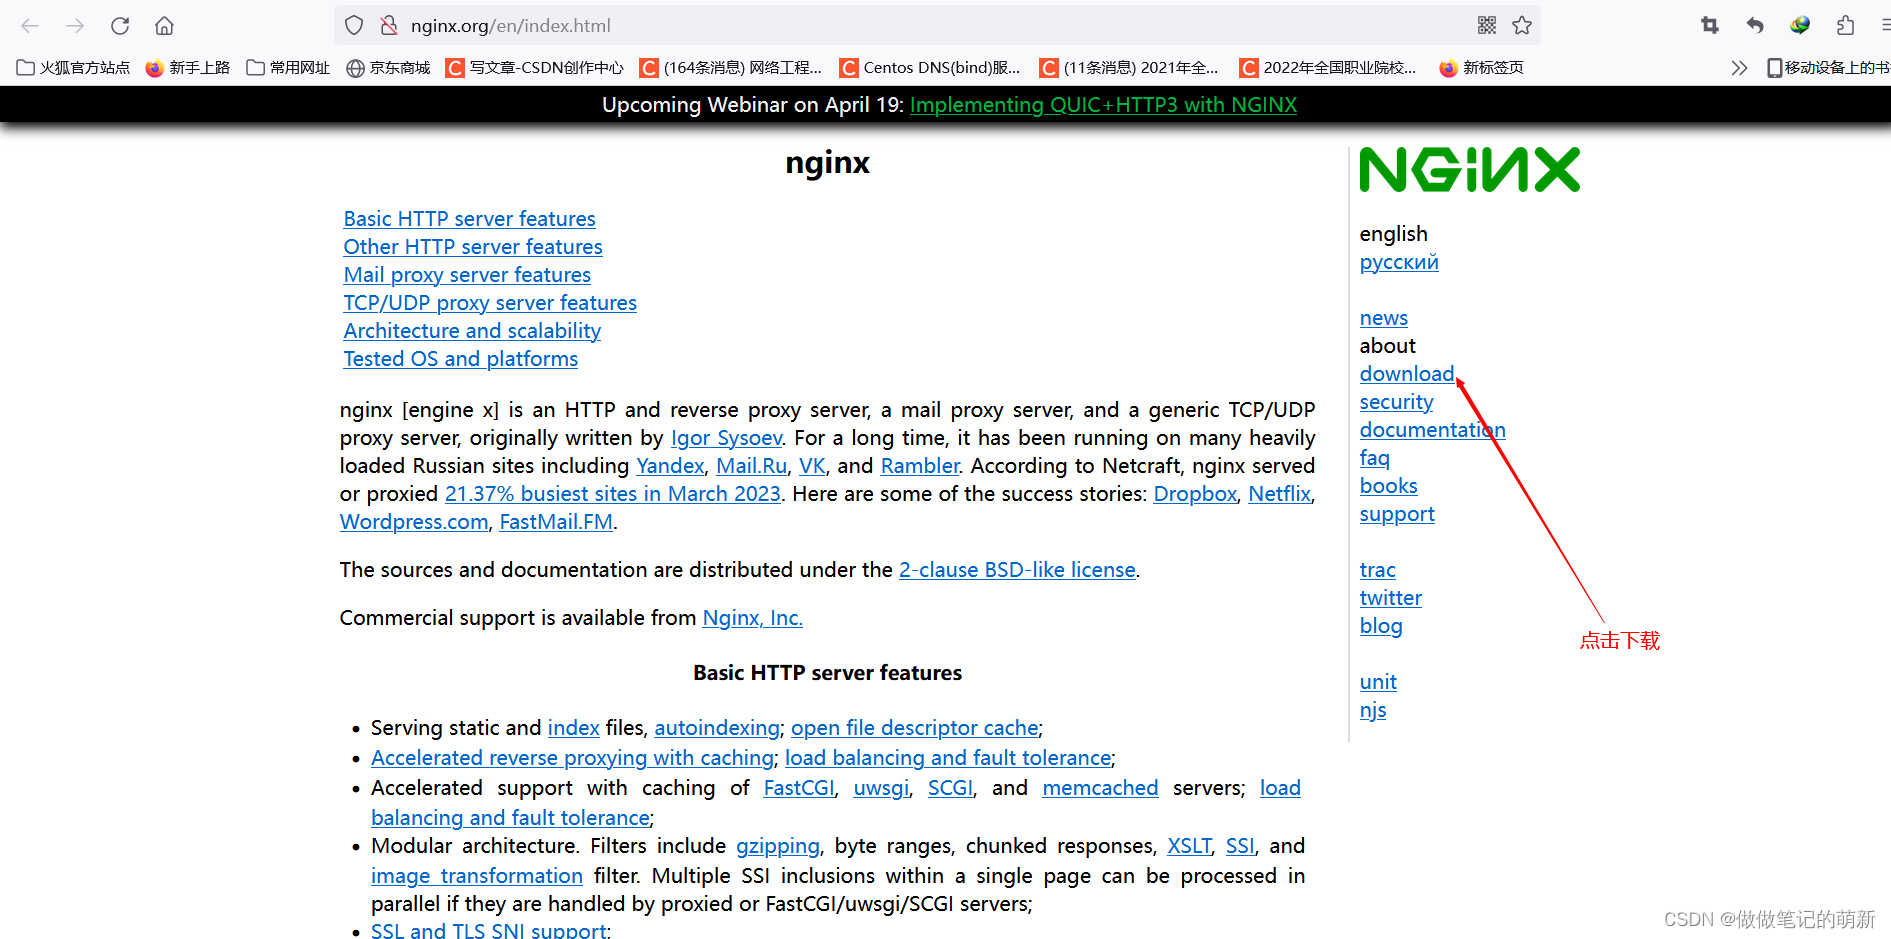
Task: Switch to русский language
Action: click(x=1399, y=262)
